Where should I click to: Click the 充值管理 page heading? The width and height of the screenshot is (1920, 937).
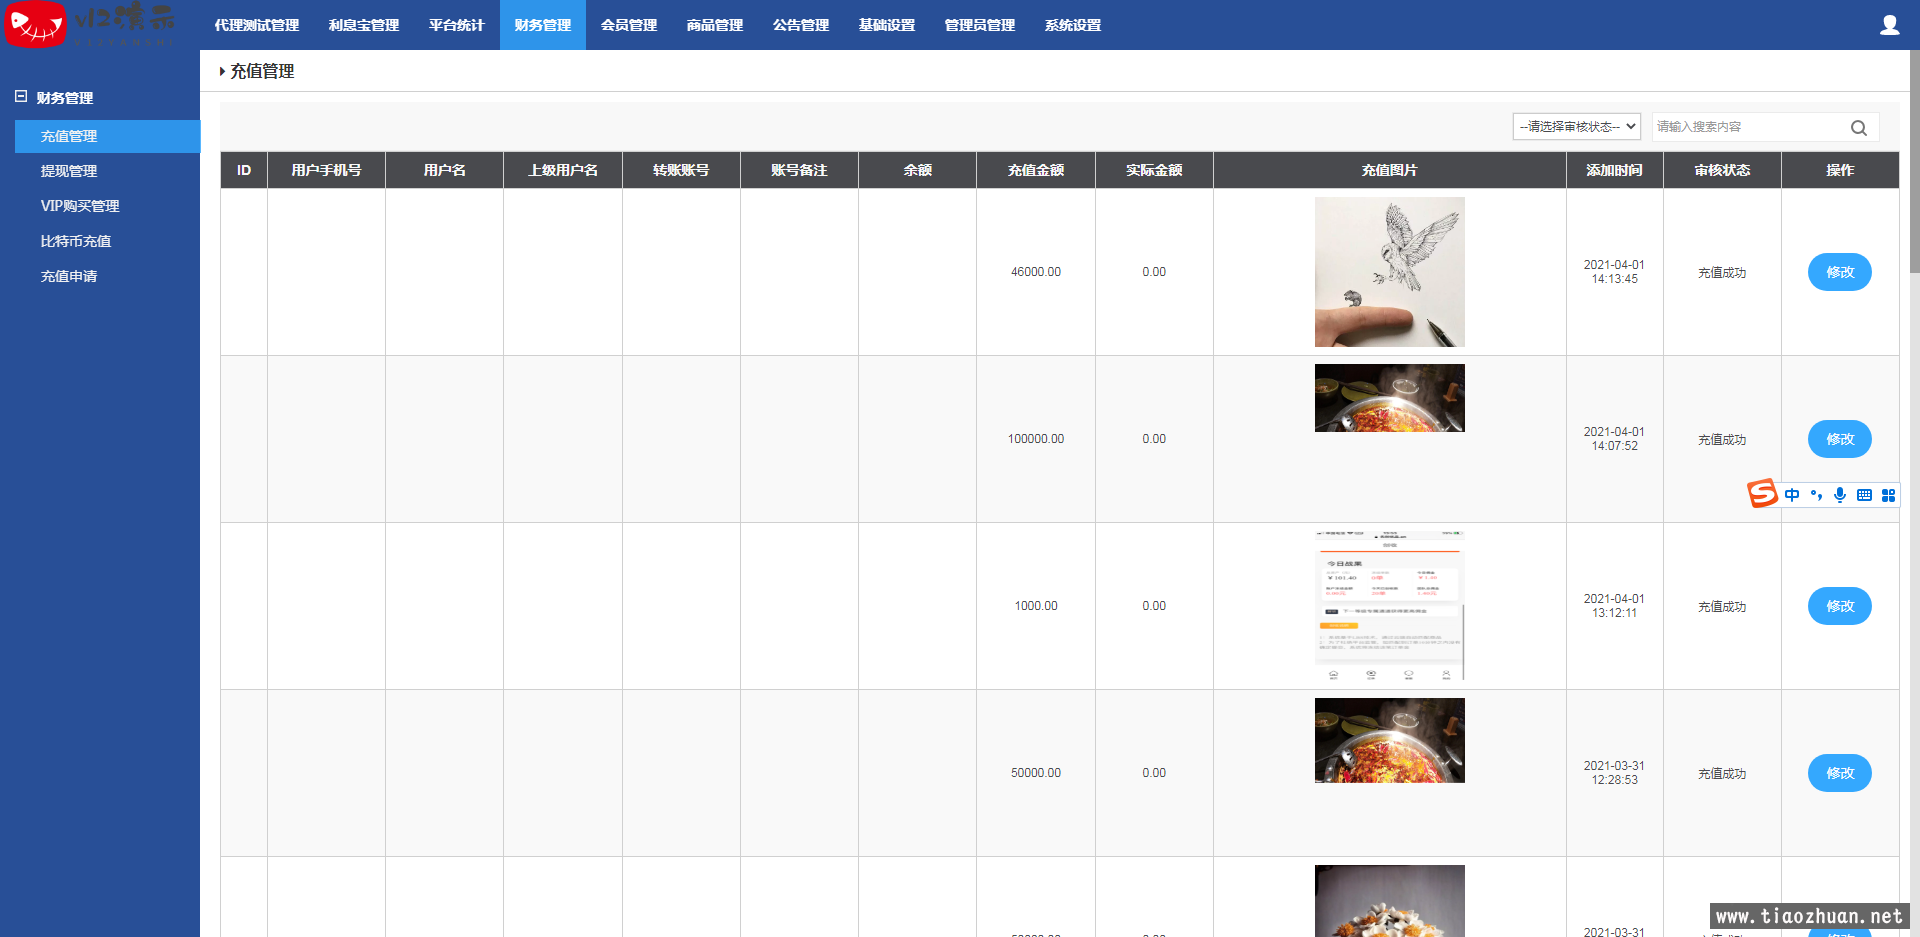point(262,71)
